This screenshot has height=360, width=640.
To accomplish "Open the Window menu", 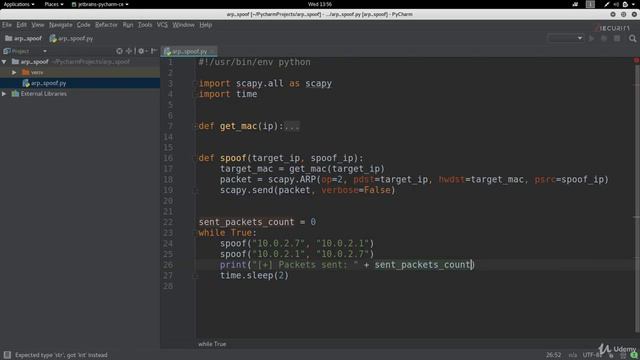I will point(183,25).
